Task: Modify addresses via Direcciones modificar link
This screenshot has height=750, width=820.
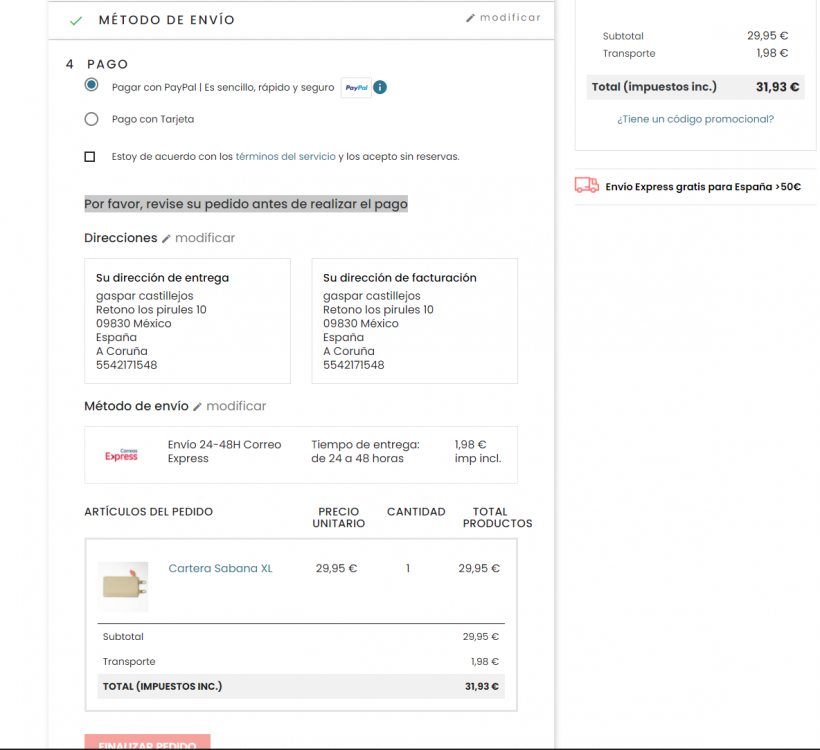Action: tap(205, 238)
